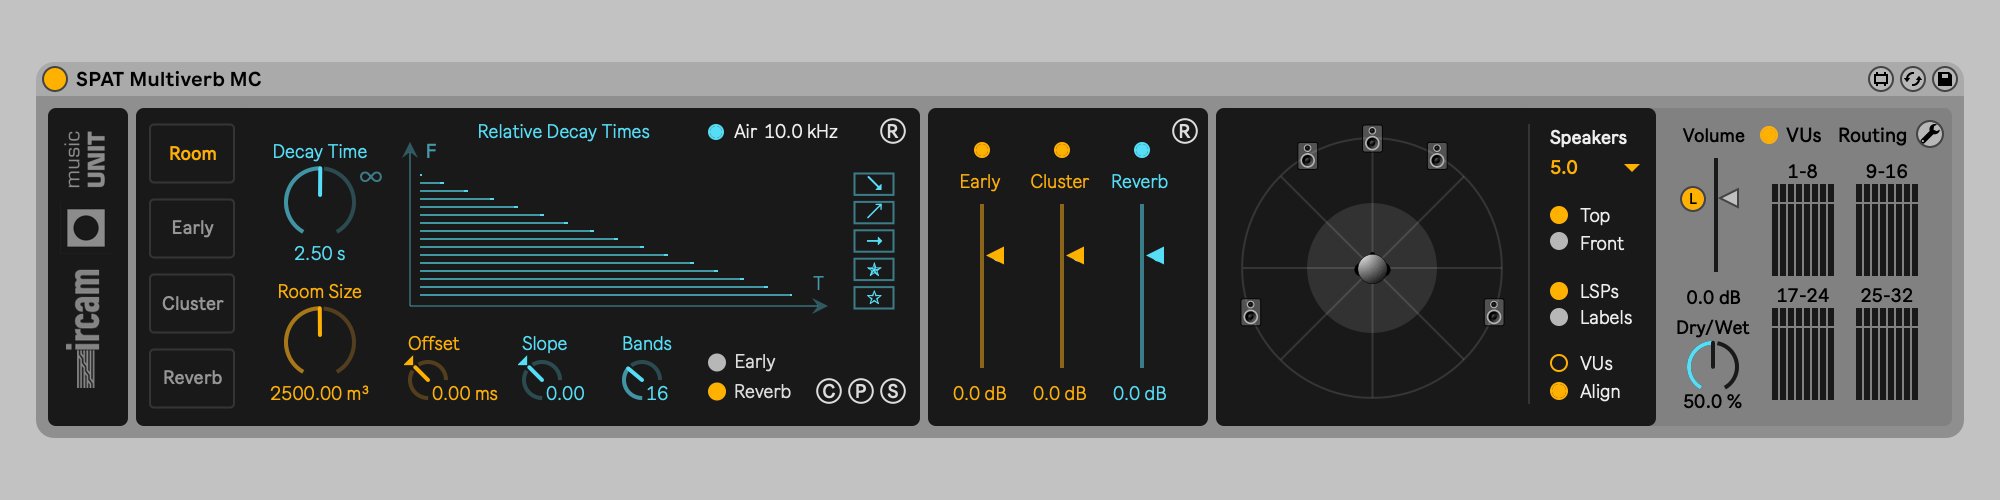Toggle the Reverb level enable dot
The height and width of the screenshot is (500, 2000).
click(1142, 150)
